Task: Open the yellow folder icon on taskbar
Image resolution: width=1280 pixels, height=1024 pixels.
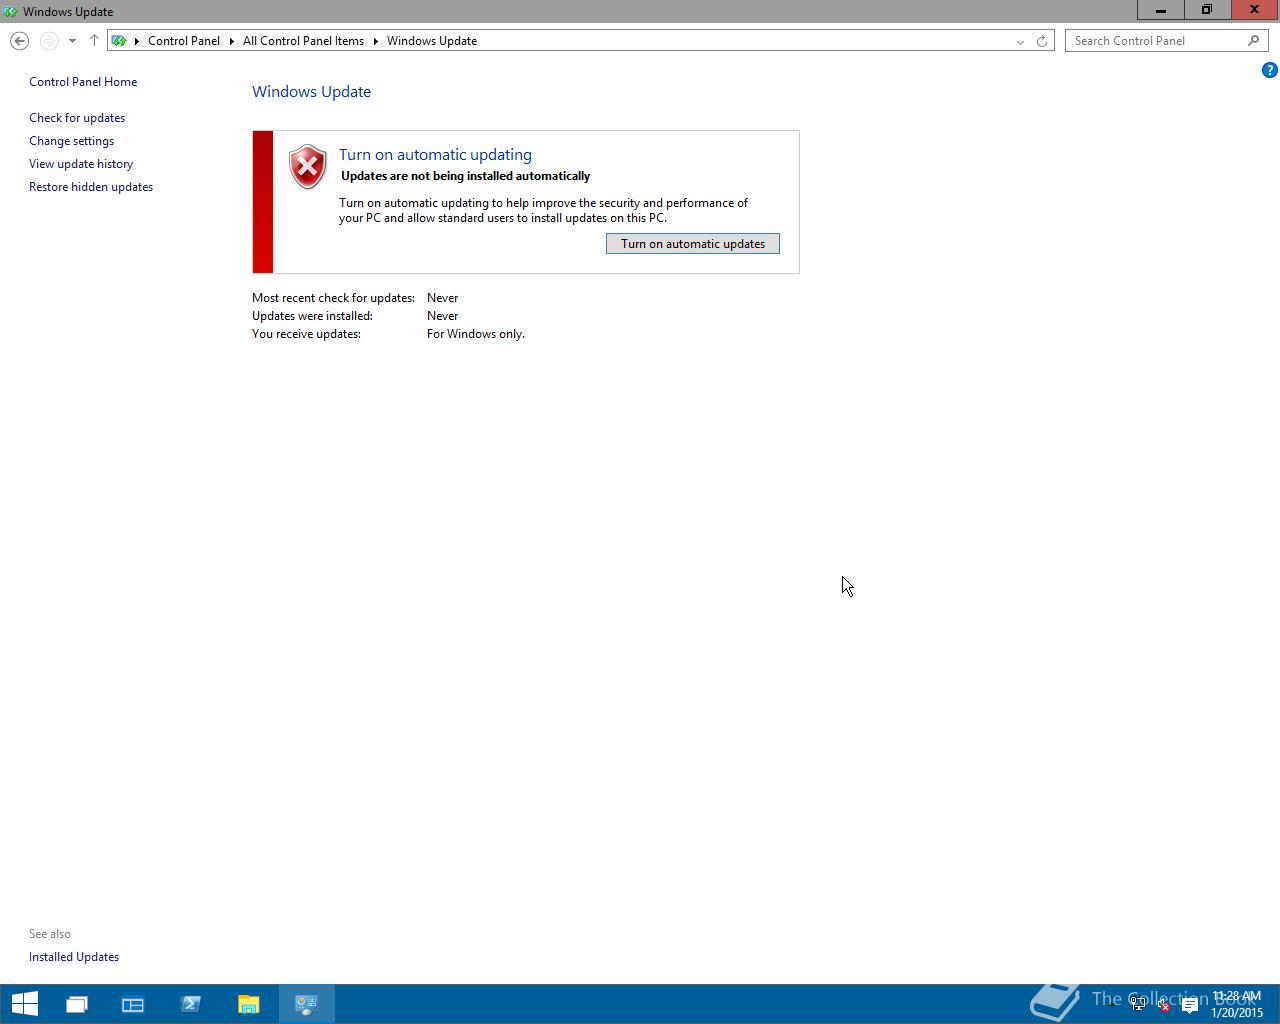Action: click(249, 1004)
